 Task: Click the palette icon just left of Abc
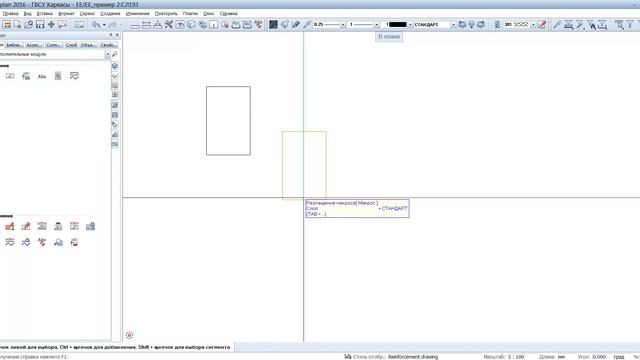26,76
